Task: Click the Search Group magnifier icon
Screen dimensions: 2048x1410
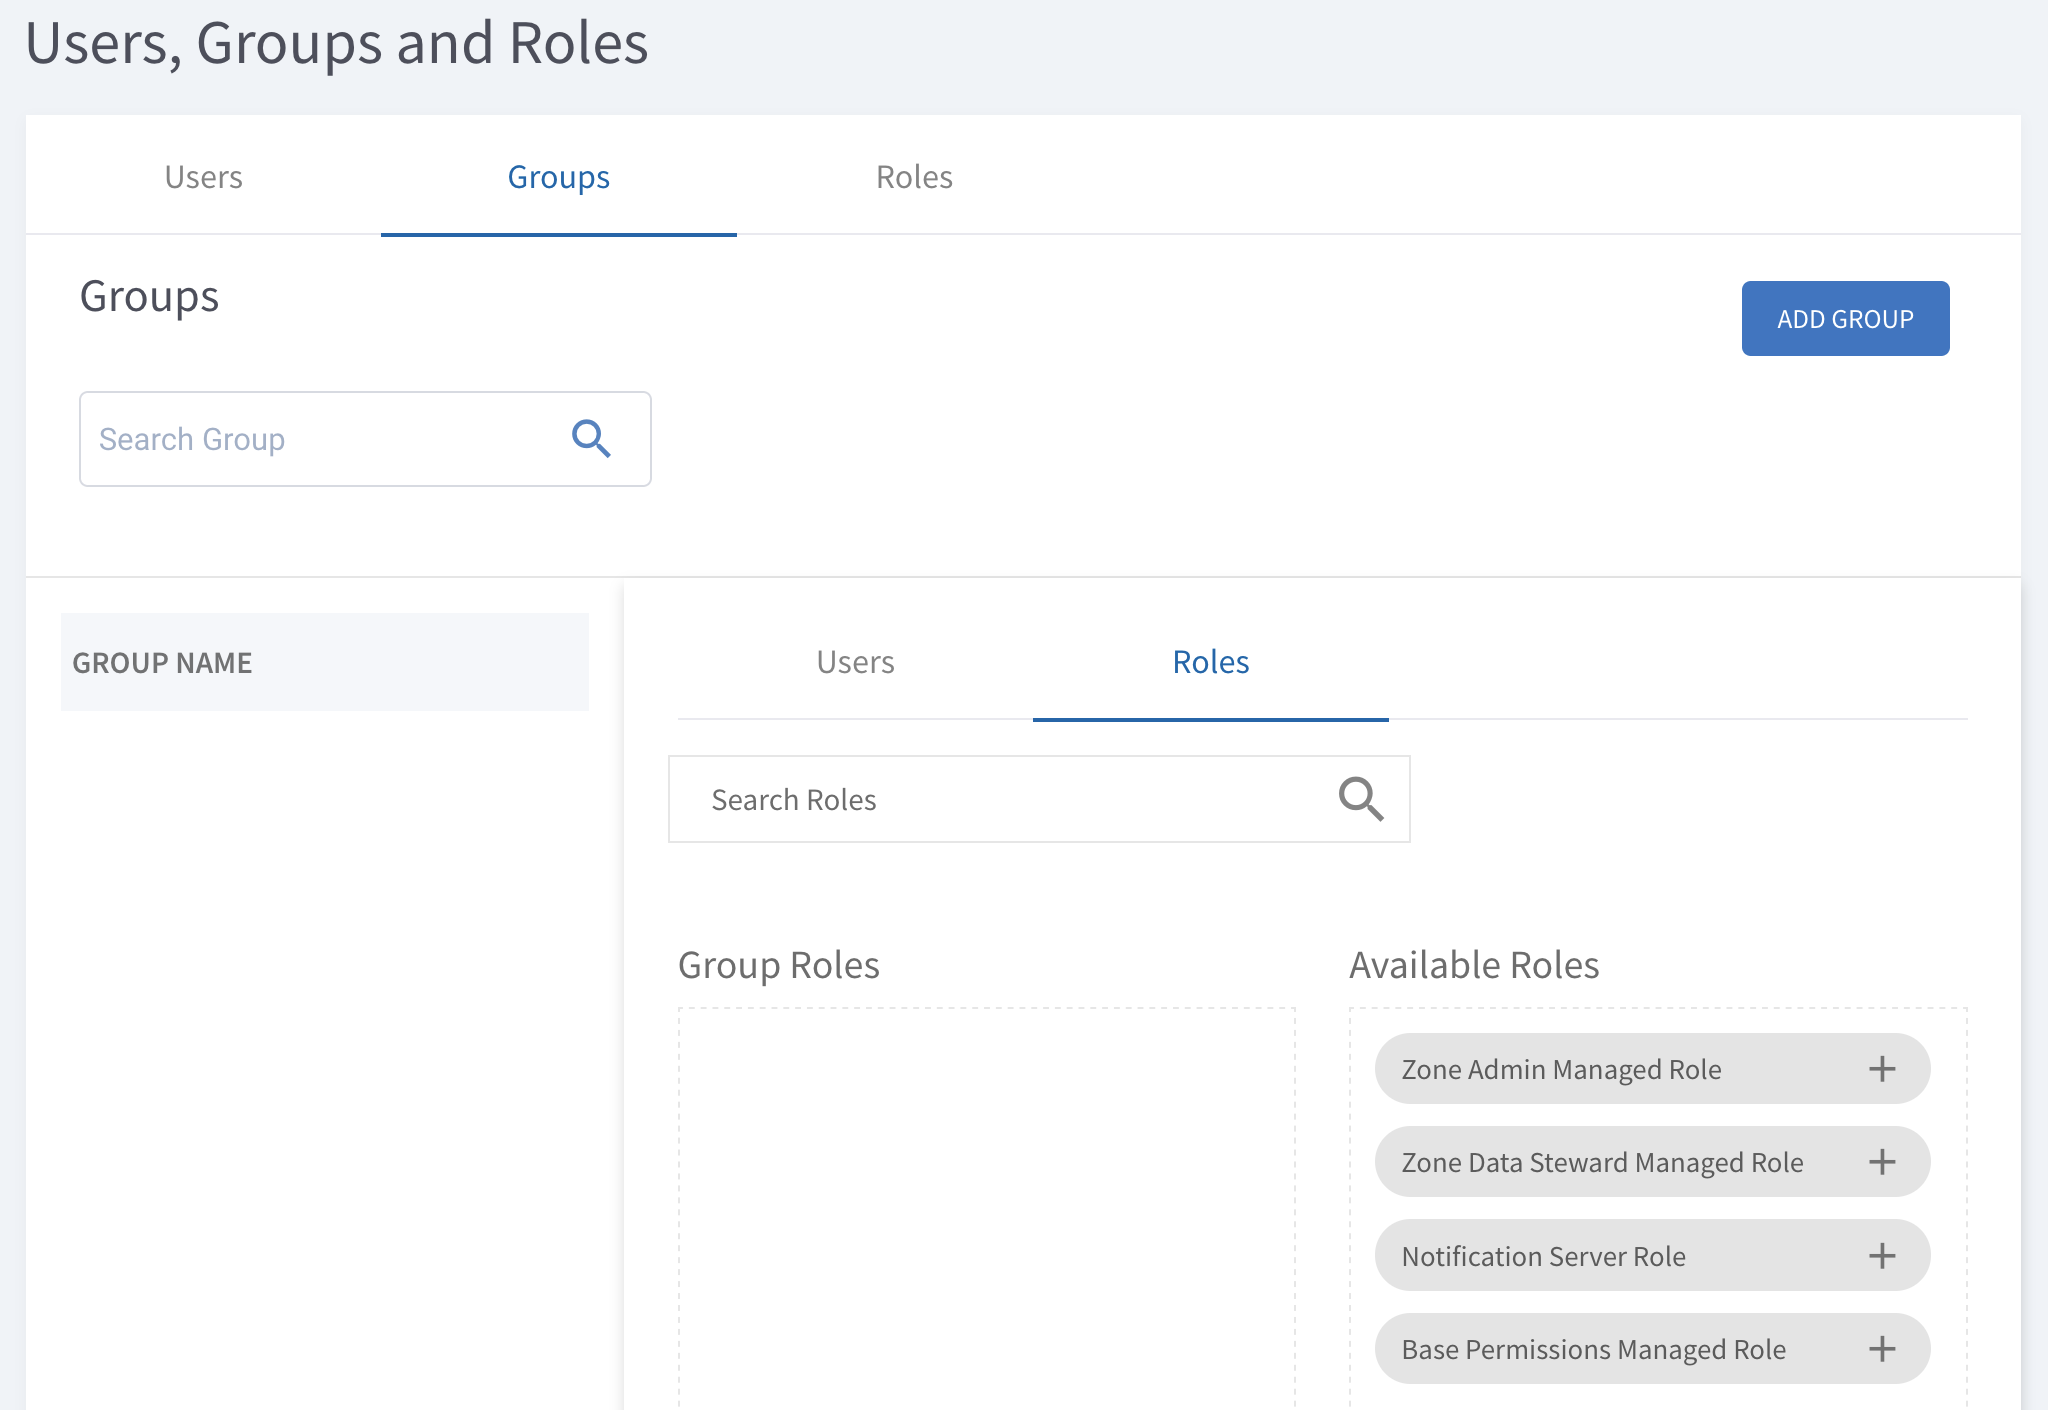Action: coord(591,439)
